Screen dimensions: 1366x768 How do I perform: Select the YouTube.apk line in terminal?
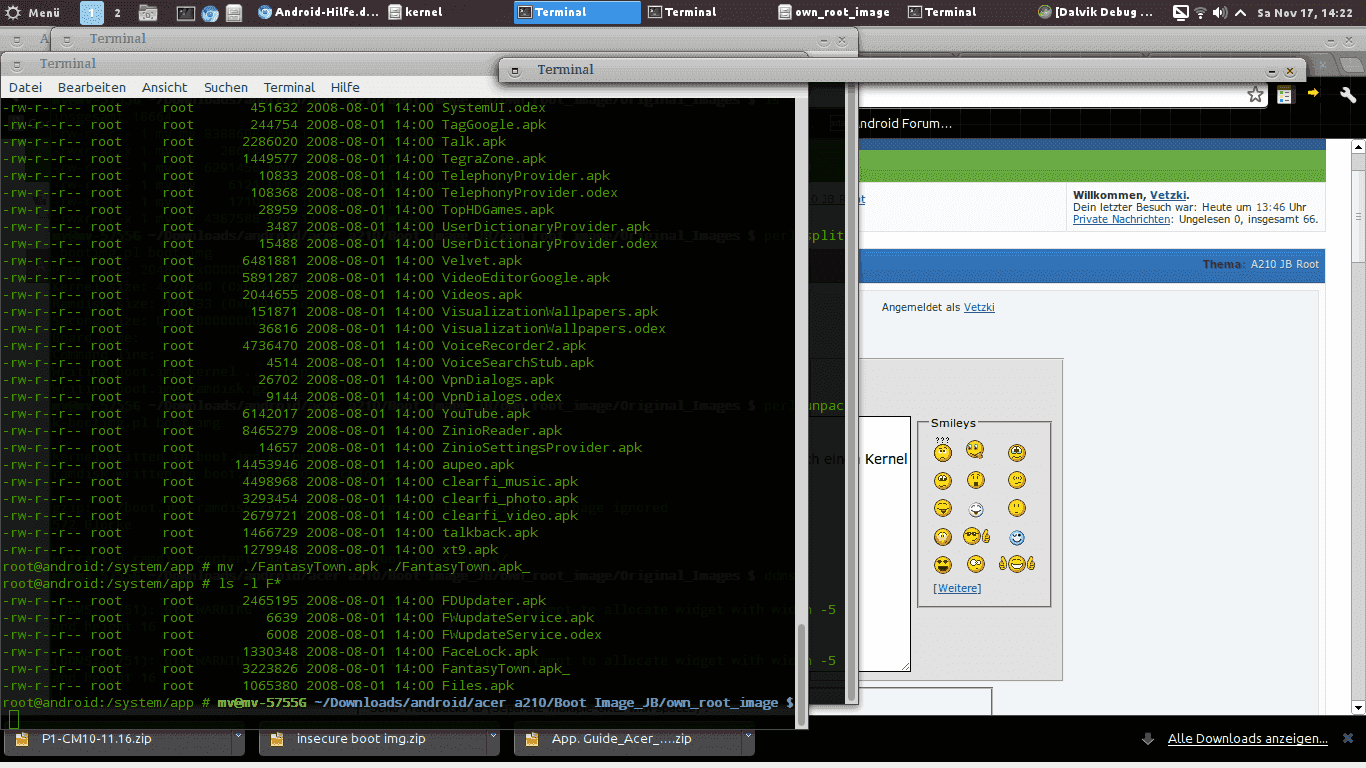click(266, 413)
